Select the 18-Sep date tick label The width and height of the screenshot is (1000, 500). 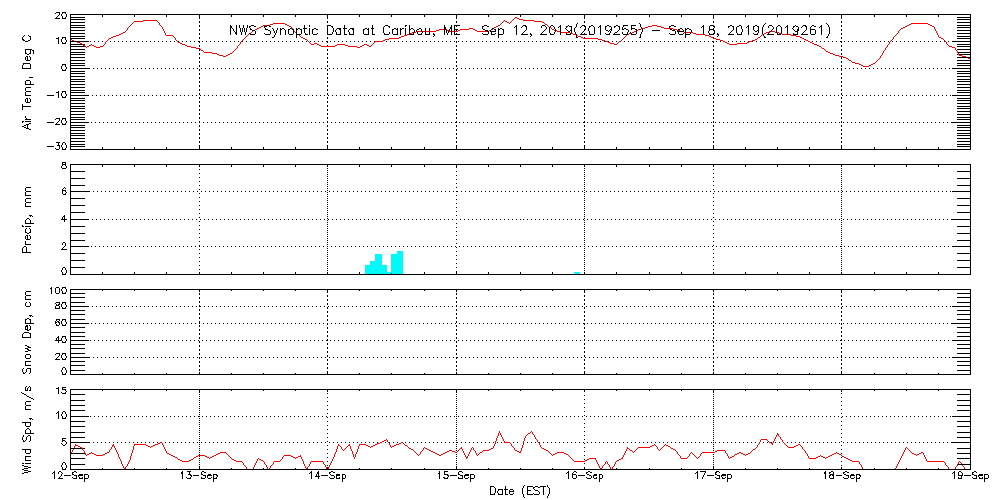click(x=842, y=478)
